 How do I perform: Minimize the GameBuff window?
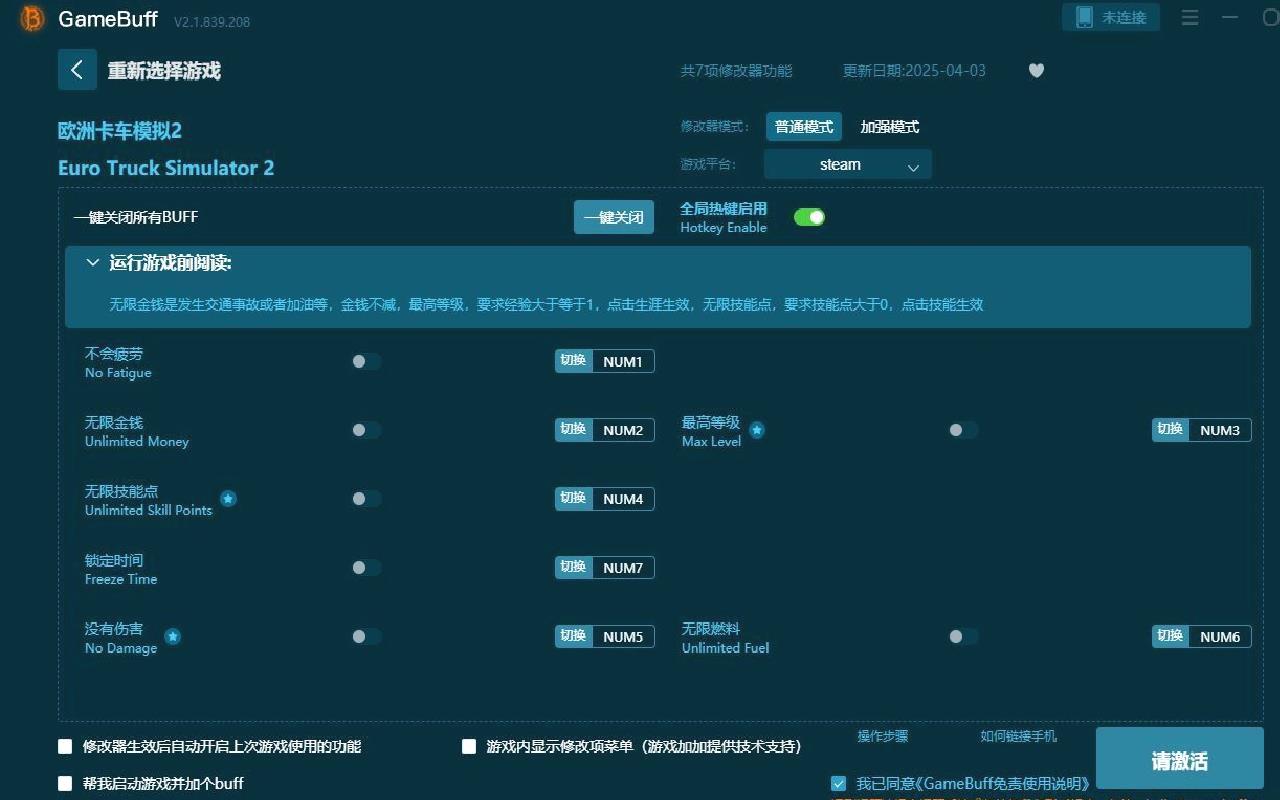(x=1230, y=18)
